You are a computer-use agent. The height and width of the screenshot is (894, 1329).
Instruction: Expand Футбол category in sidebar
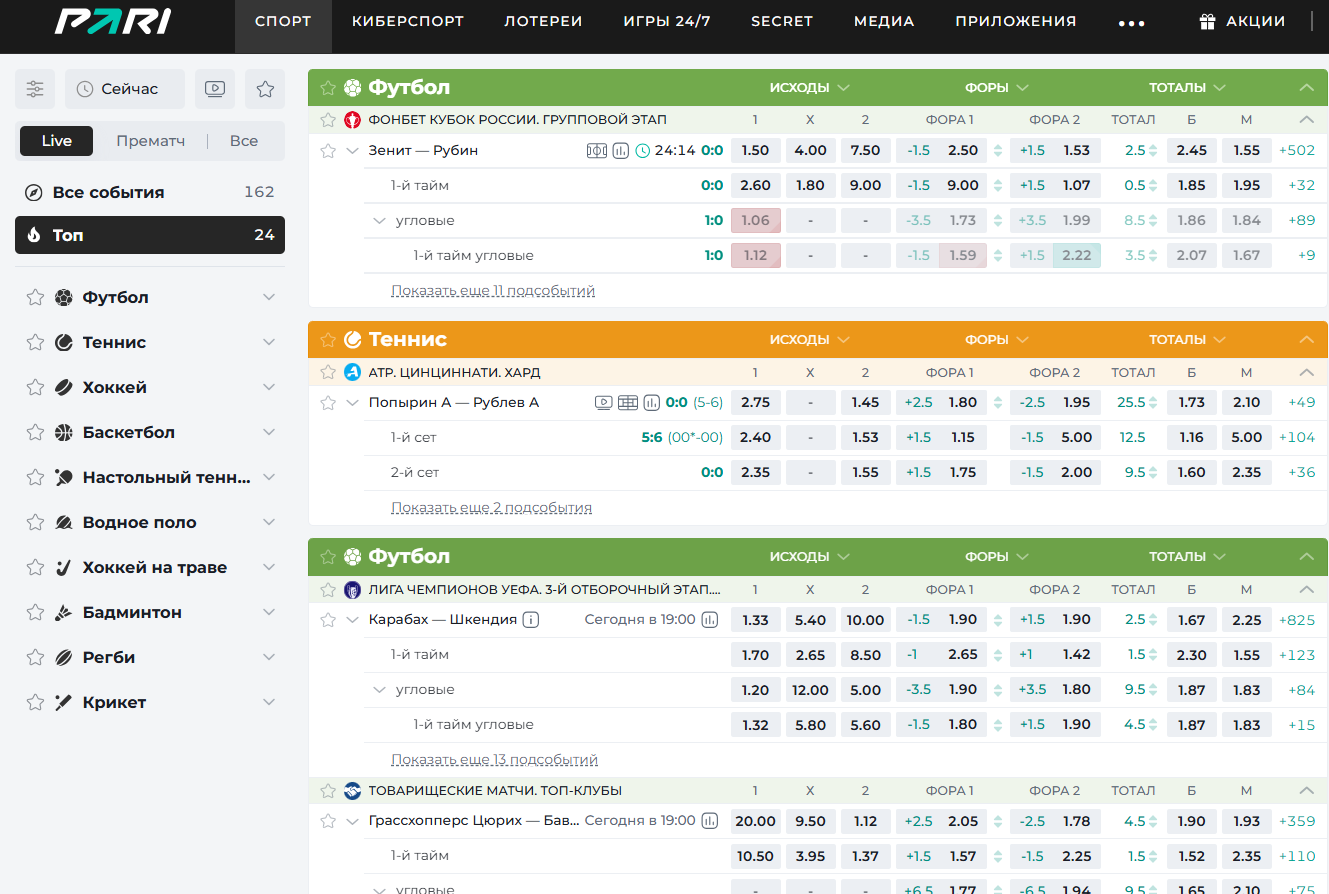(269, 297)
